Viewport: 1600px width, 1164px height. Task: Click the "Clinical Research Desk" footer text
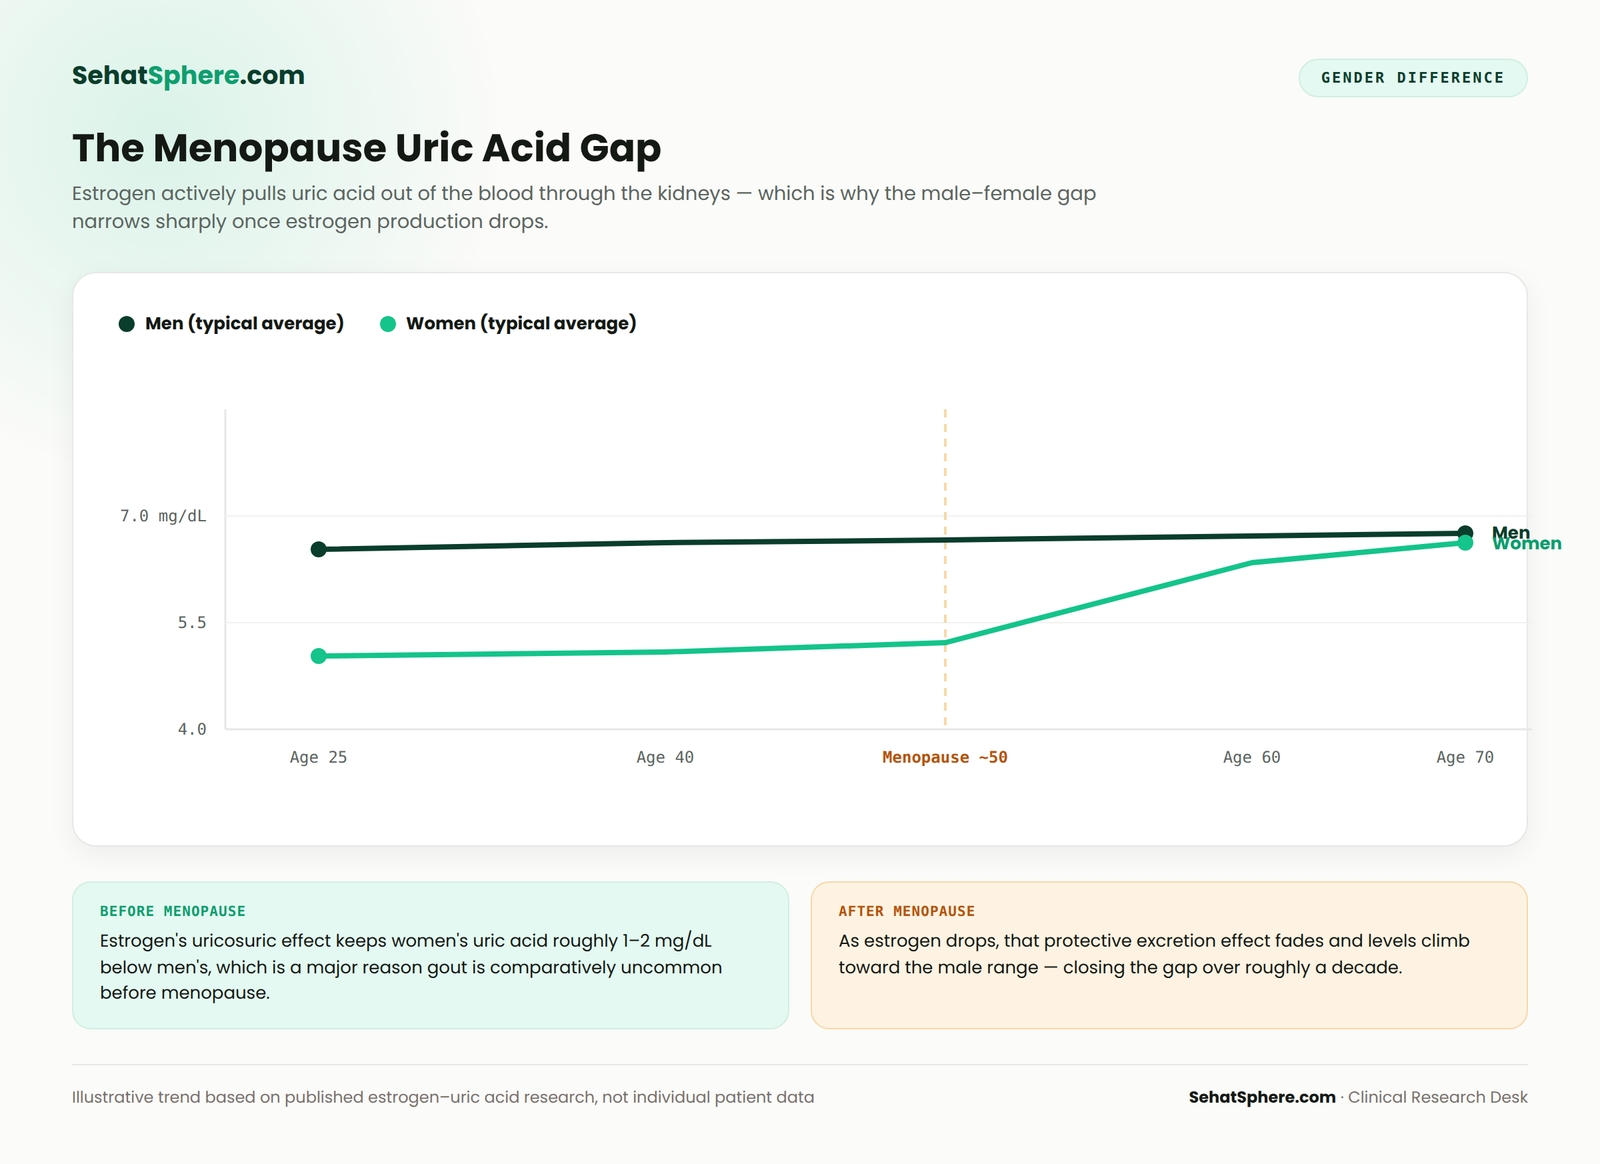tap(1438, 1097)
